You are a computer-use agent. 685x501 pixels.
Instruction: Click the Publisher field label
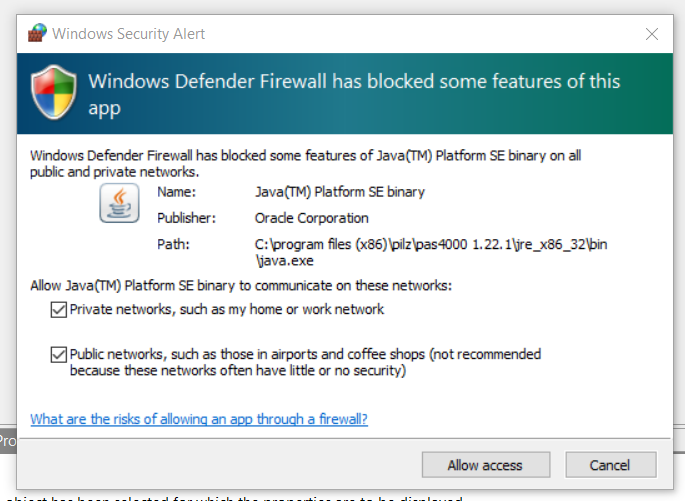(187, 218)
